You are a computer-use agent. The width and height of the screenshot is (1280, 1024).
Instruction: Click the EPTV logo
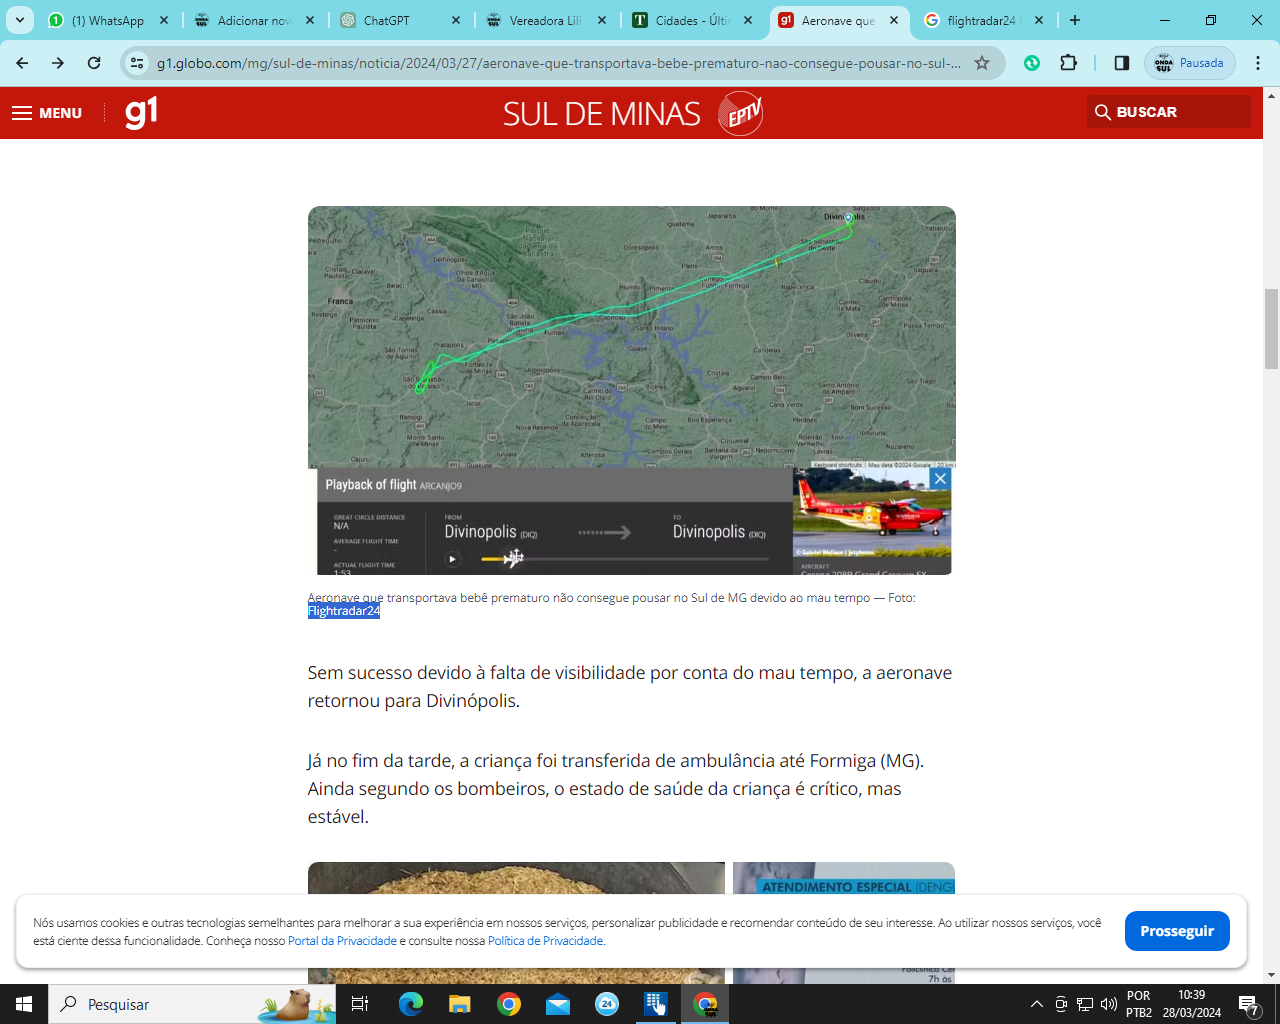740,113
